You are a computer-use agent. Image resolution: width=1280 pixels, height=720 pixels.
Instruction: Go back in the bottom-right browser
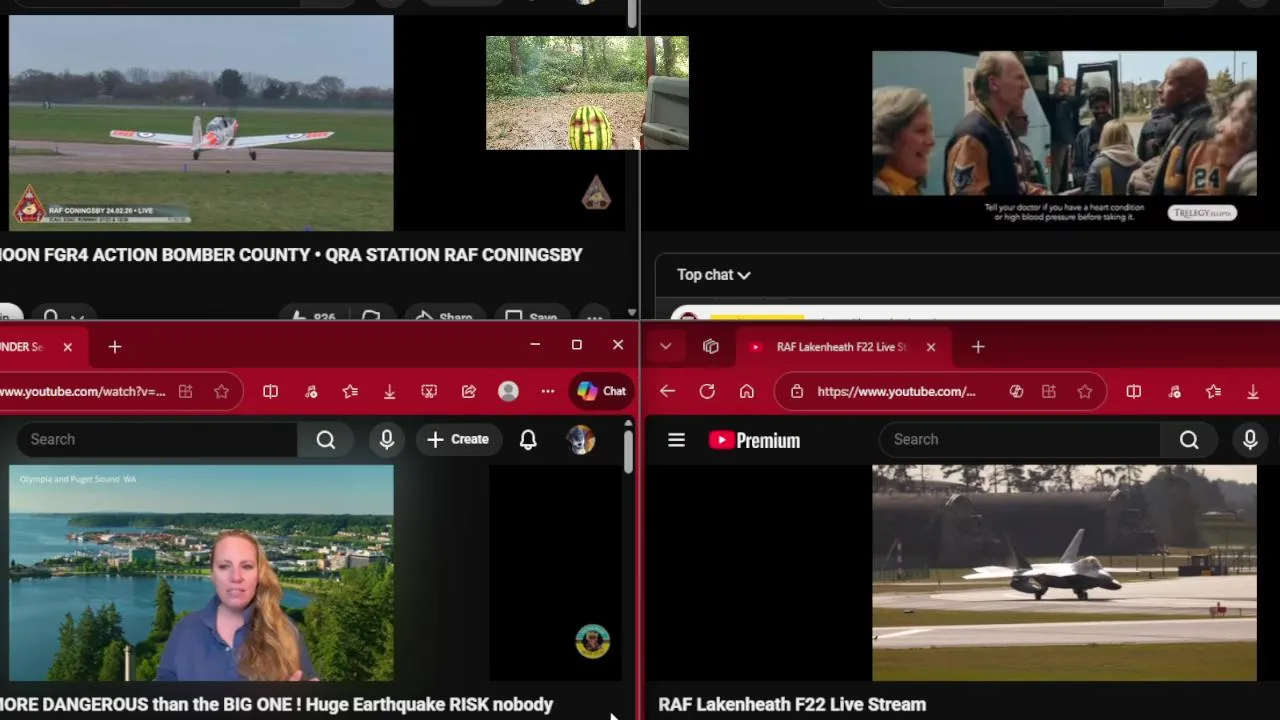(667, 392)
